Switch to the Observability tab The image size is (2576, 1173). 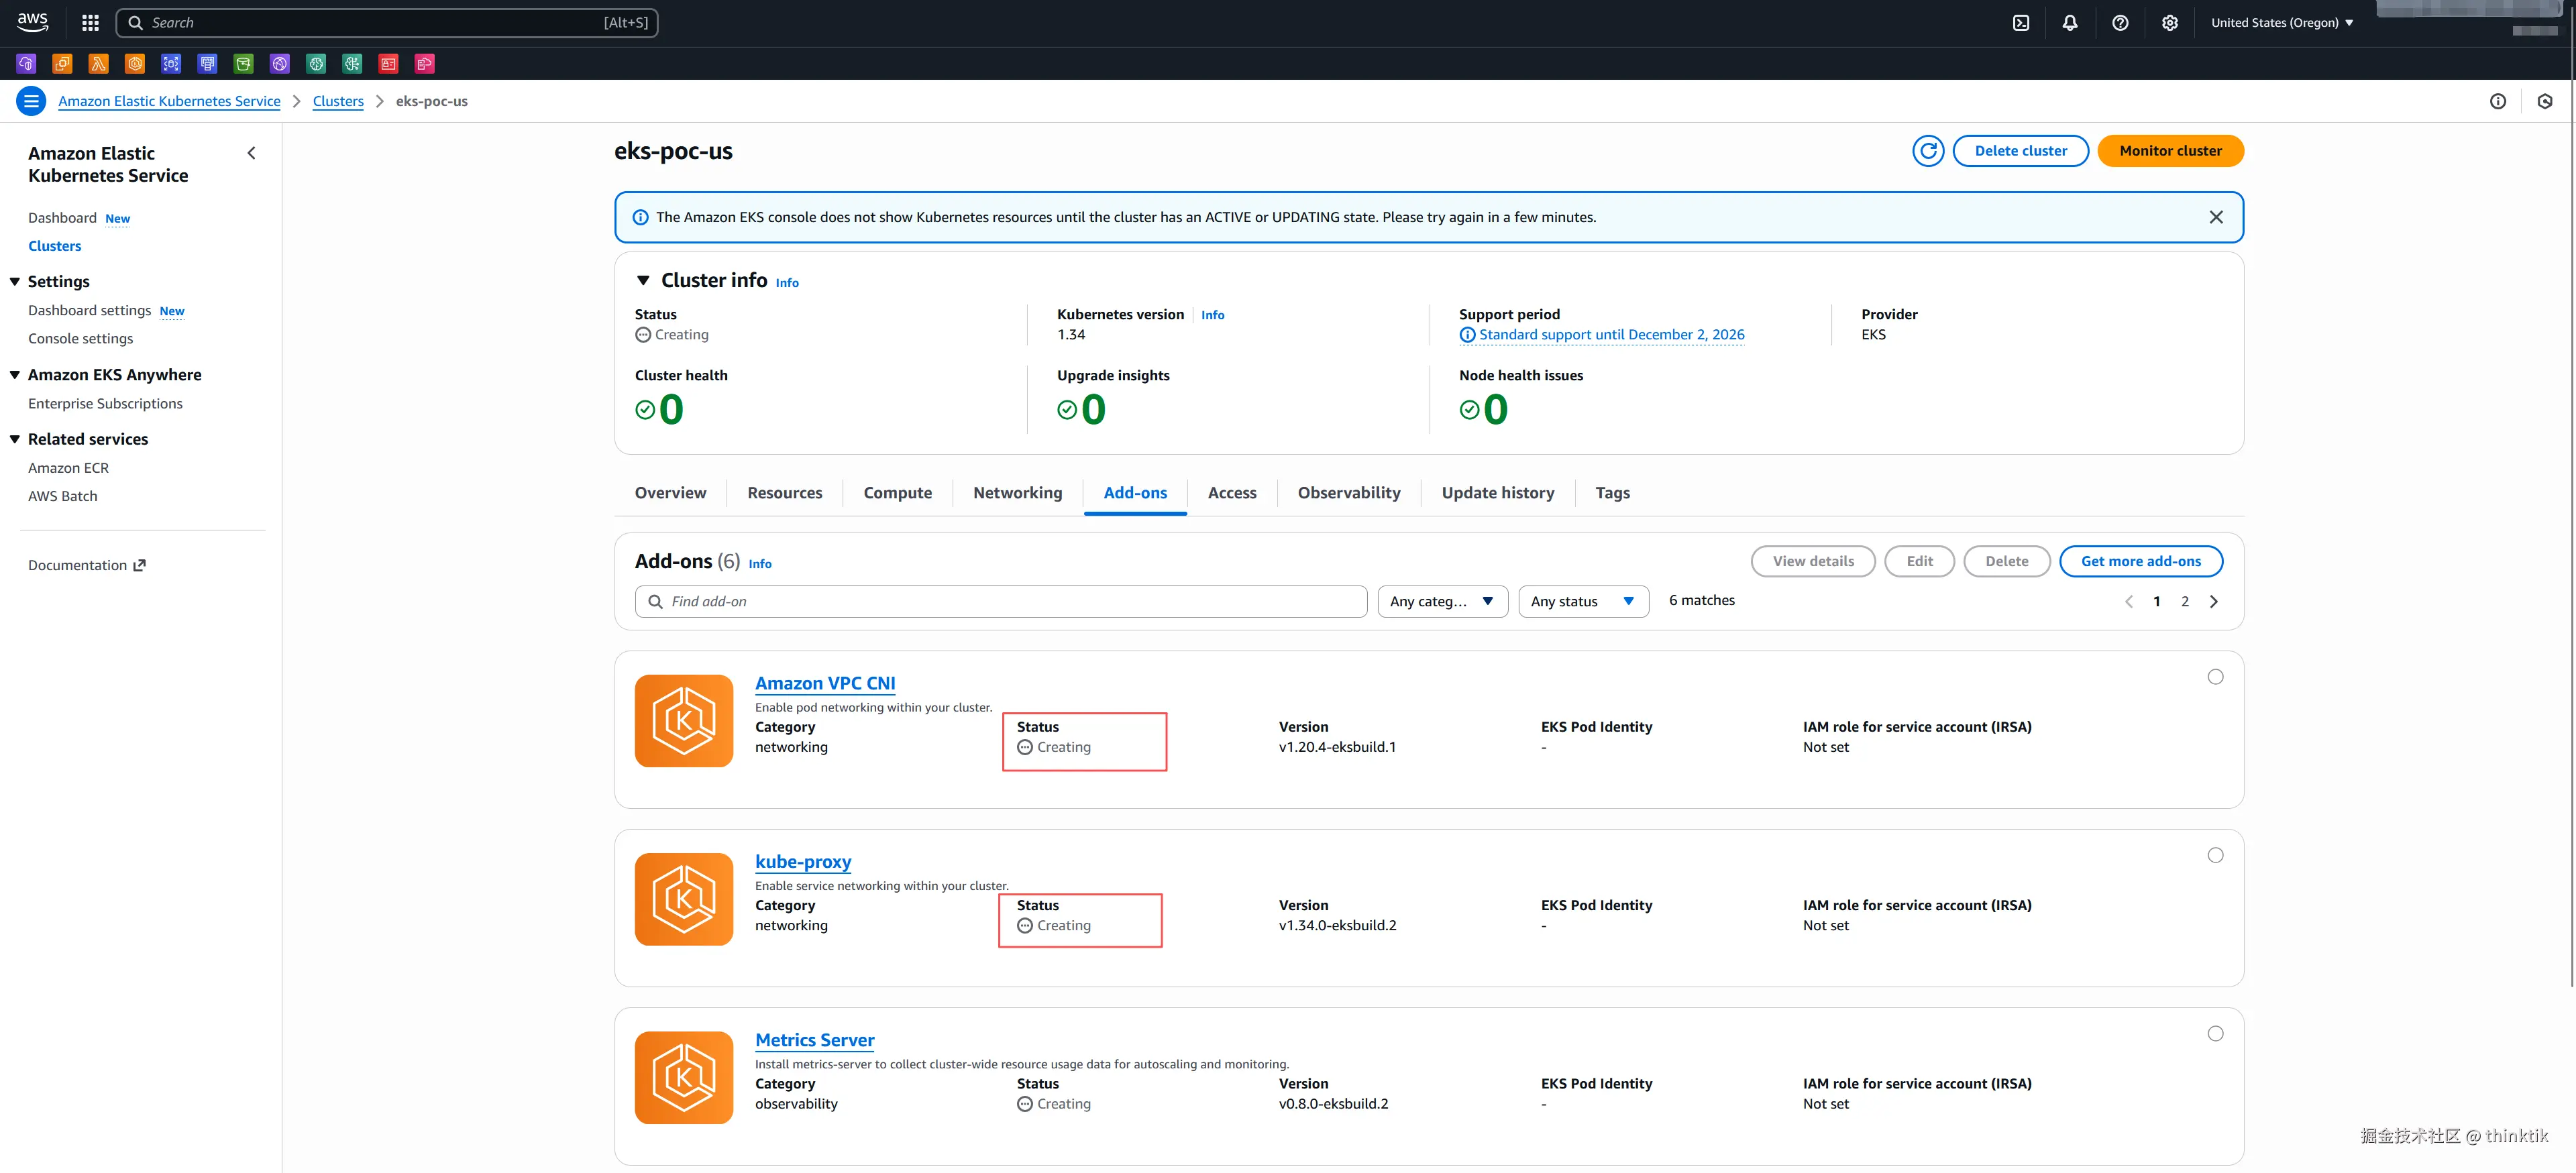tap(1348, 493)
